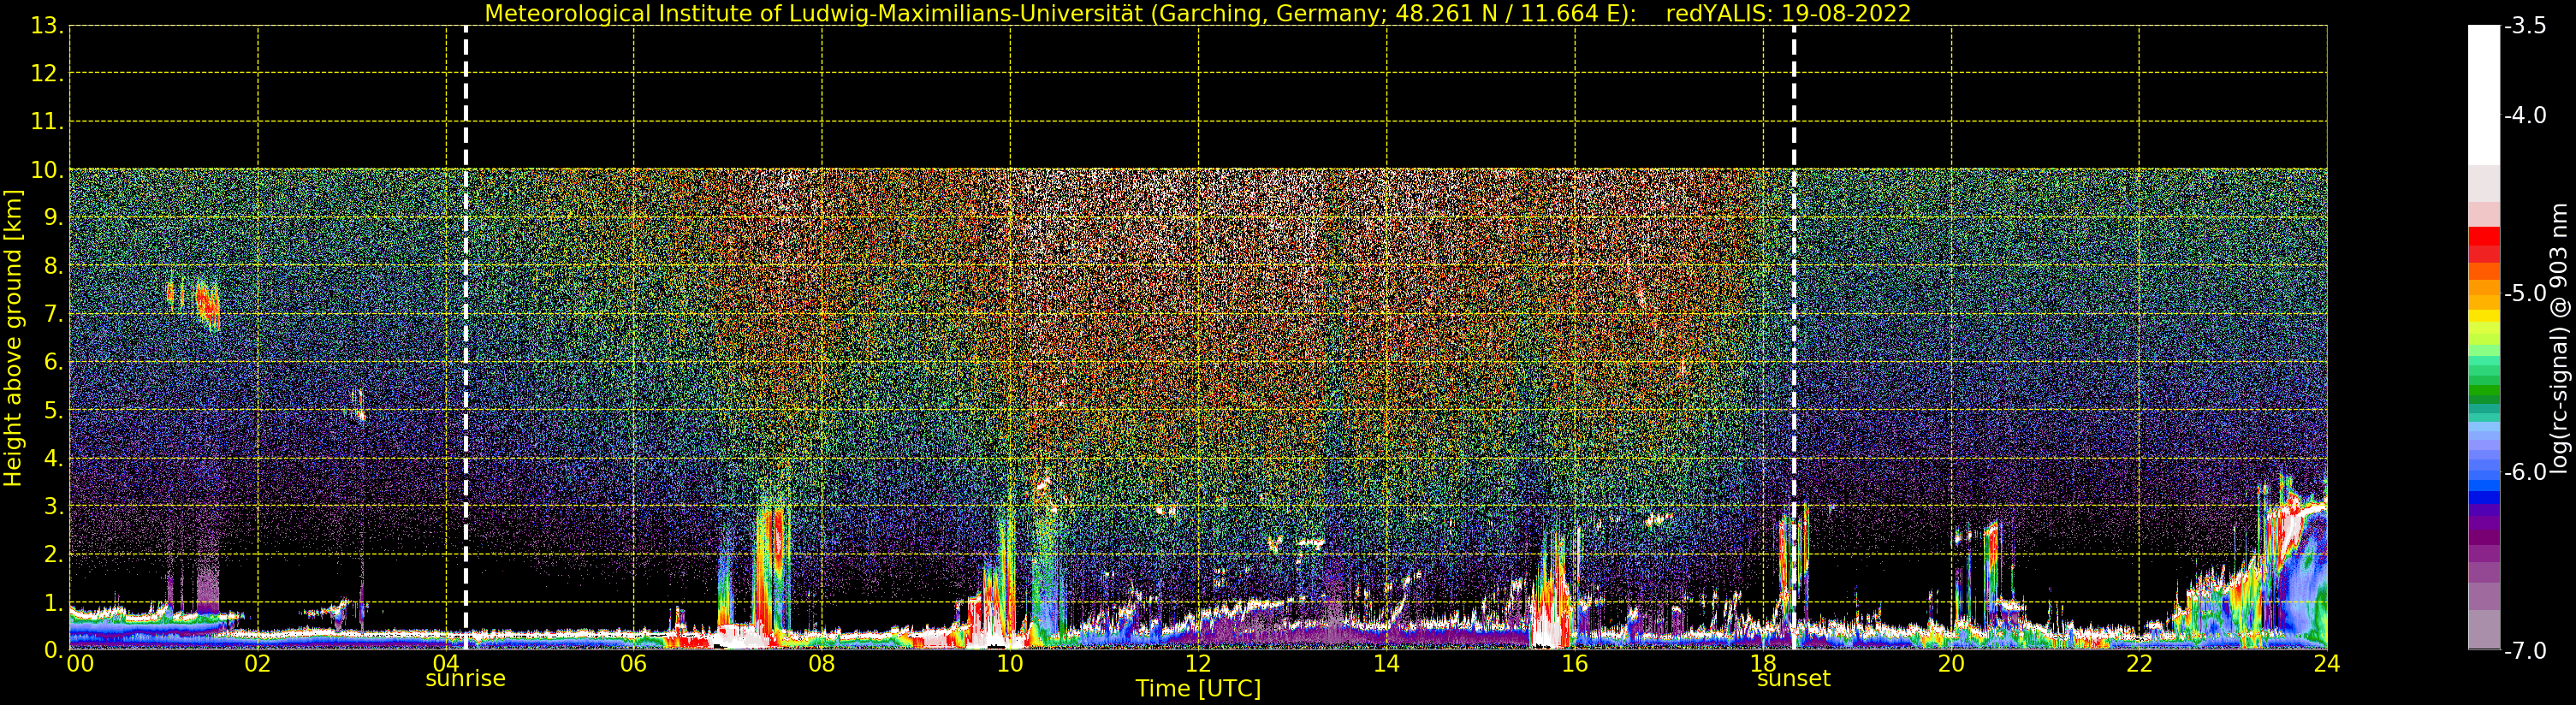This screenshot has height=705, width=2576.
Task: Click the 'Time [UTC]' axis label
Action: click(1198, 689)
